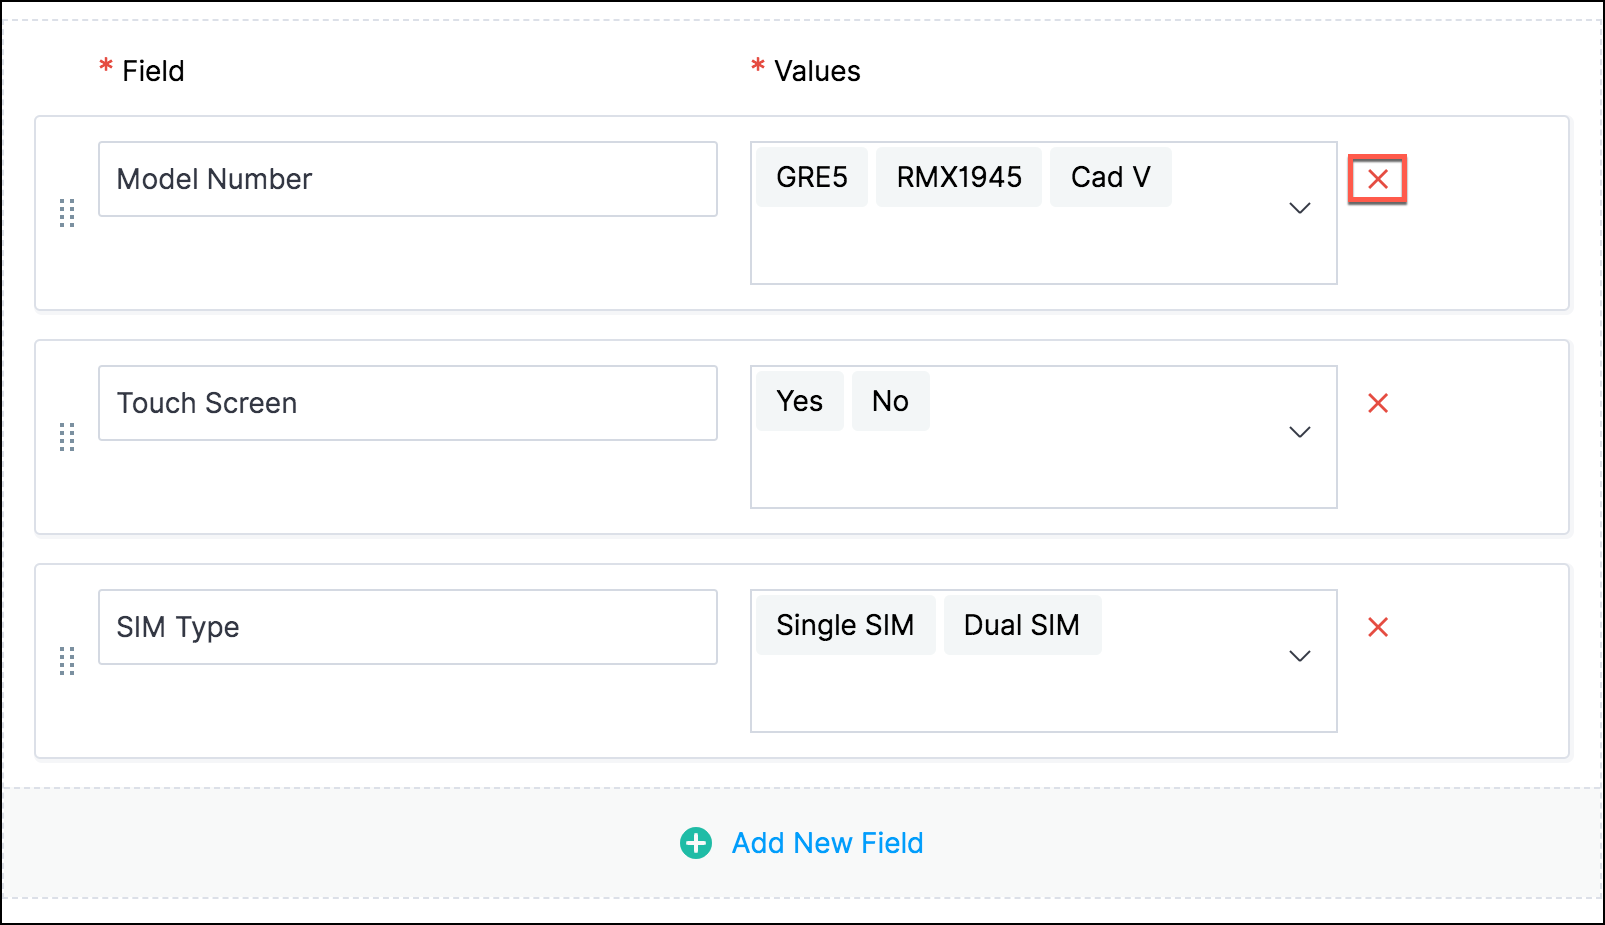Screen dimensions: 1605x925
Task: Click Add New Field link
Action: tap(827, 843)
